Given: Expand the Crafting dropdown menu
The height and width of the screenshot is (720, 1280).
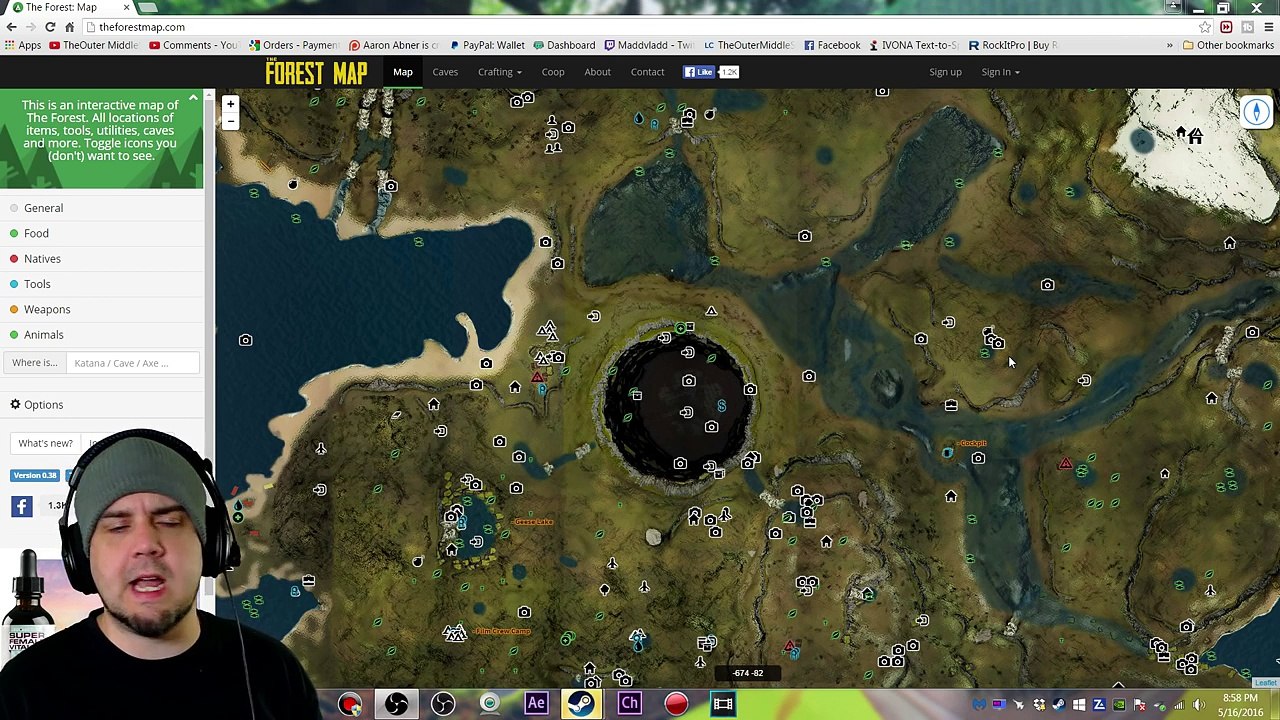Looking at the screenshot, I should coord(499,72).
